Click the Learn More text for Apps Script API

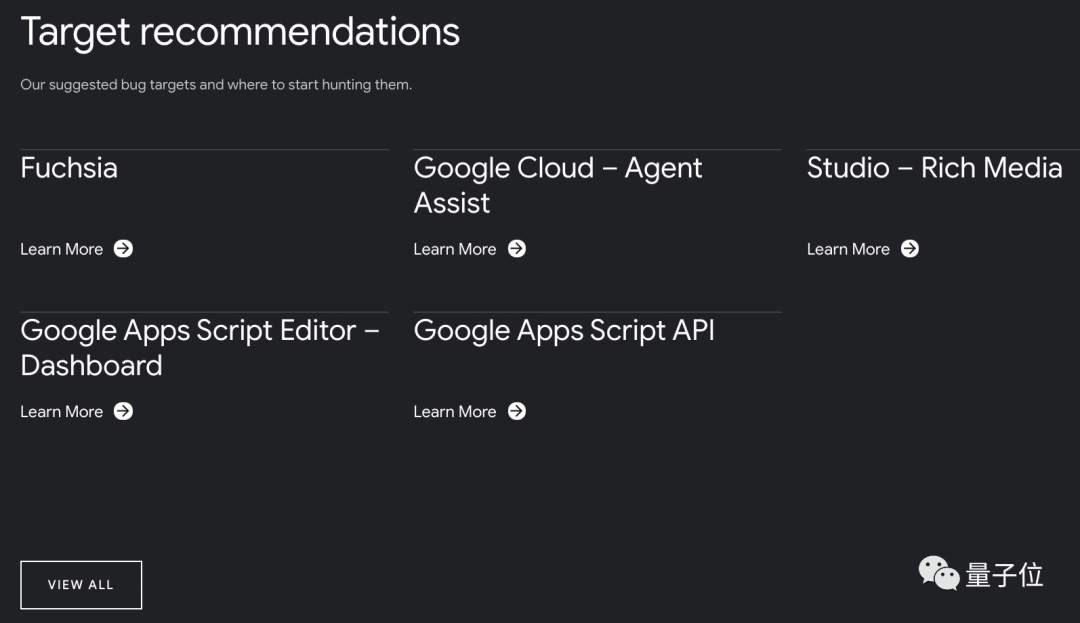pyautogui.click(x=455, y=411)
